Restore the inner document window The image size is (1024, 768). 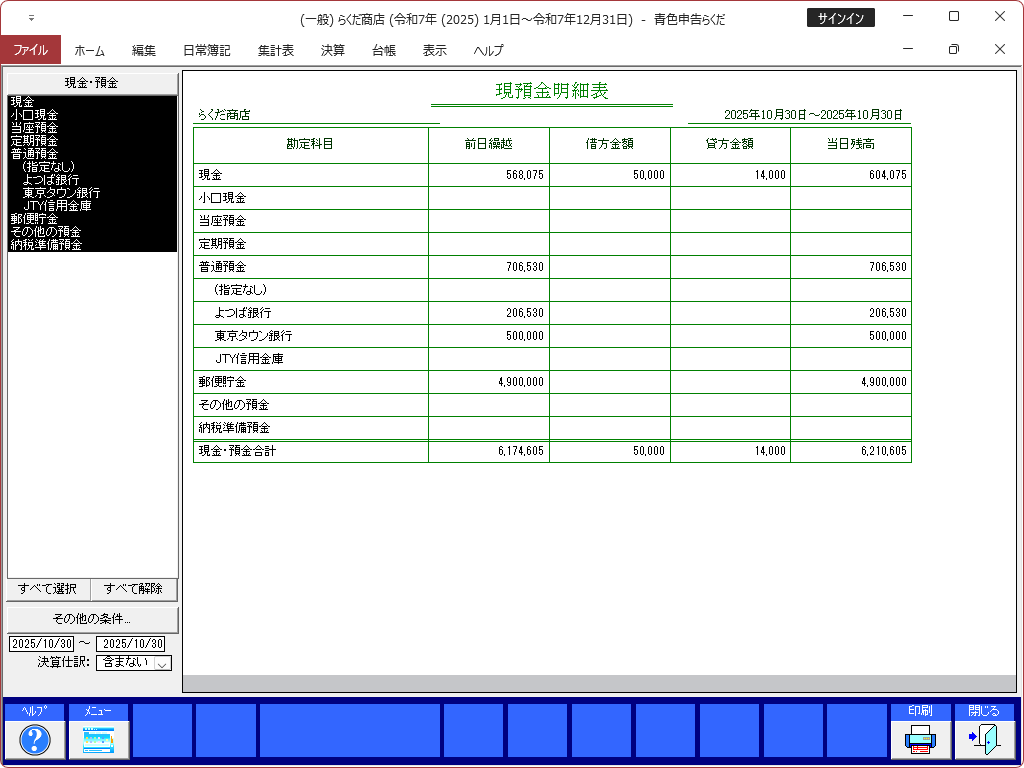pos(953,49)
